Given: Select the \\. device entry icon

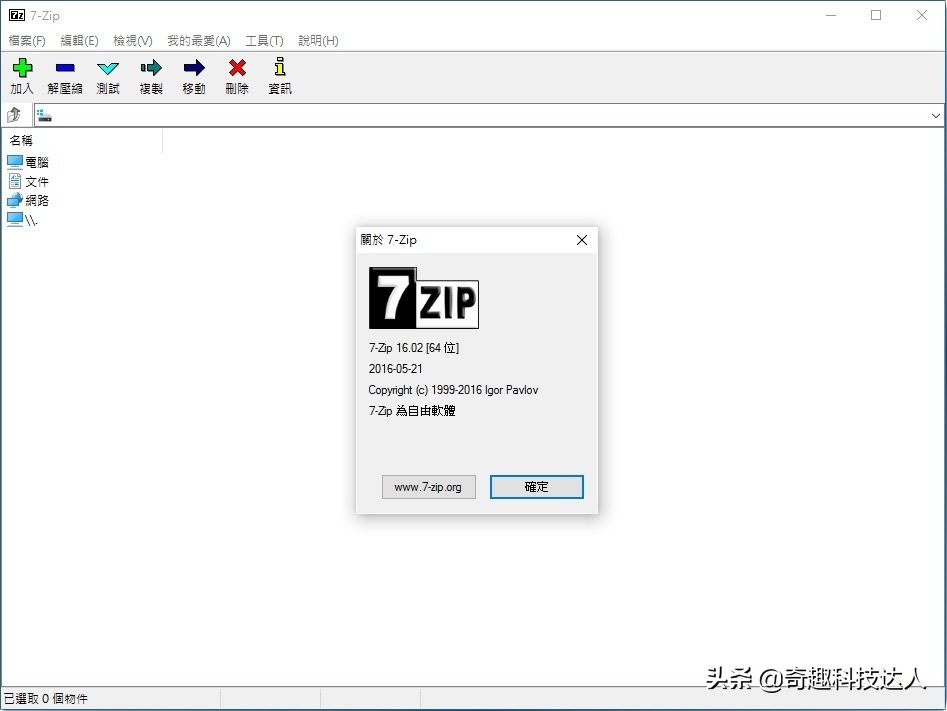Looking at the screenshot, I should pos(14,219).
